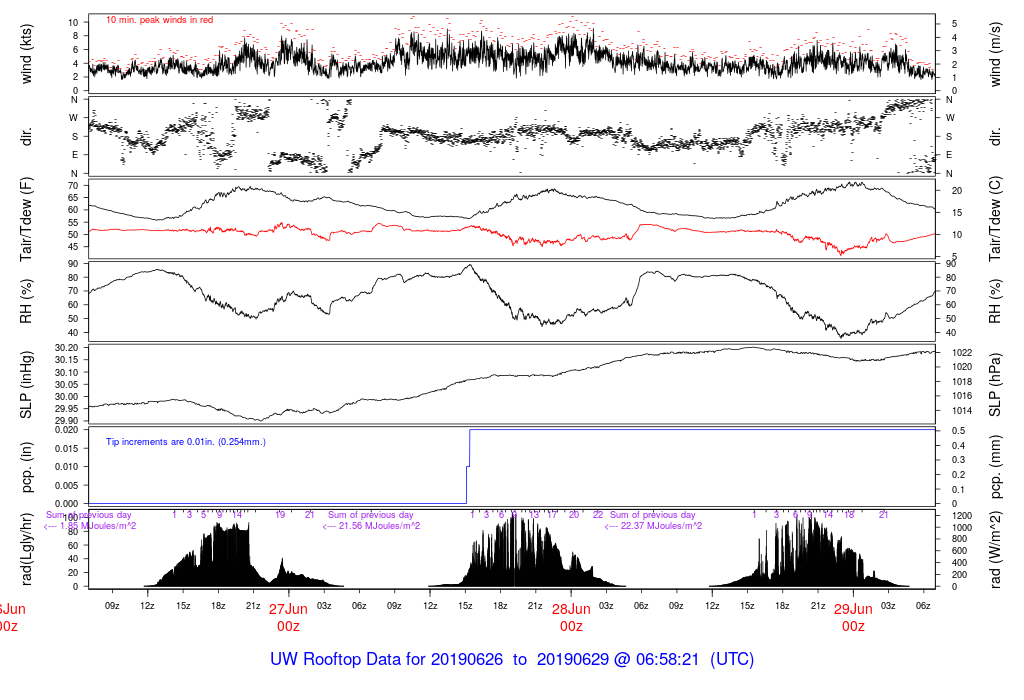The height and width of the screenshot is (700, 1024).
Task: Click the '55' Fahrenheit temperature tick label
Action: 73,223
